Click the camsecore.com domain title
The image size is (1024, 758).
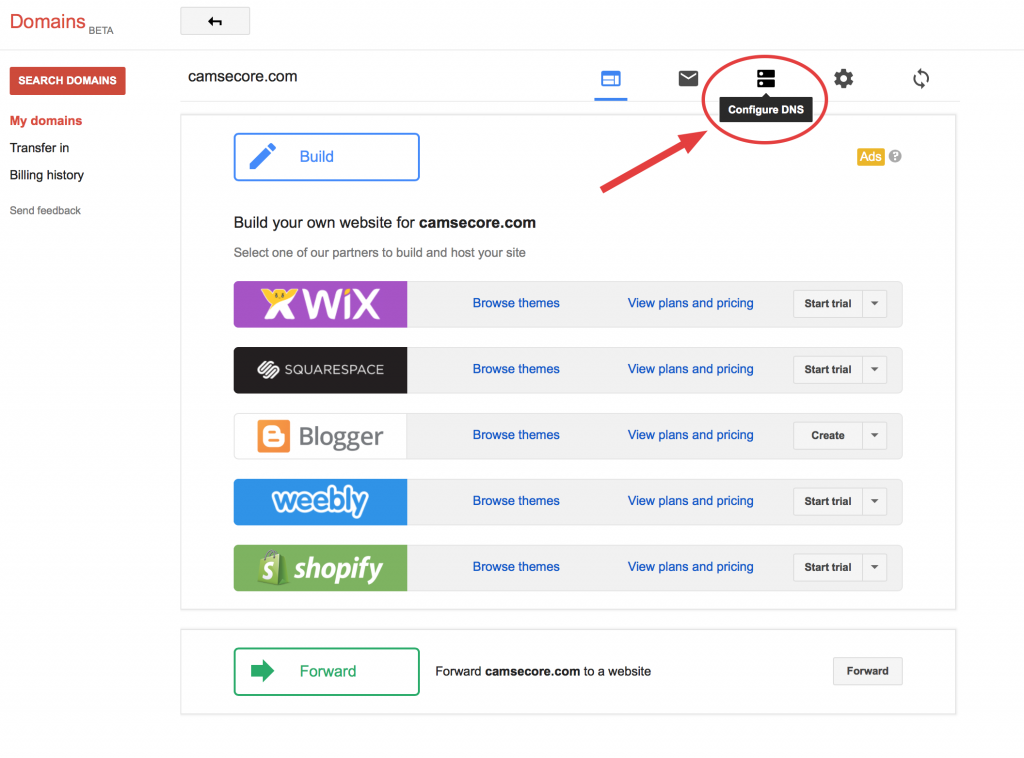(x=242, y=76)
